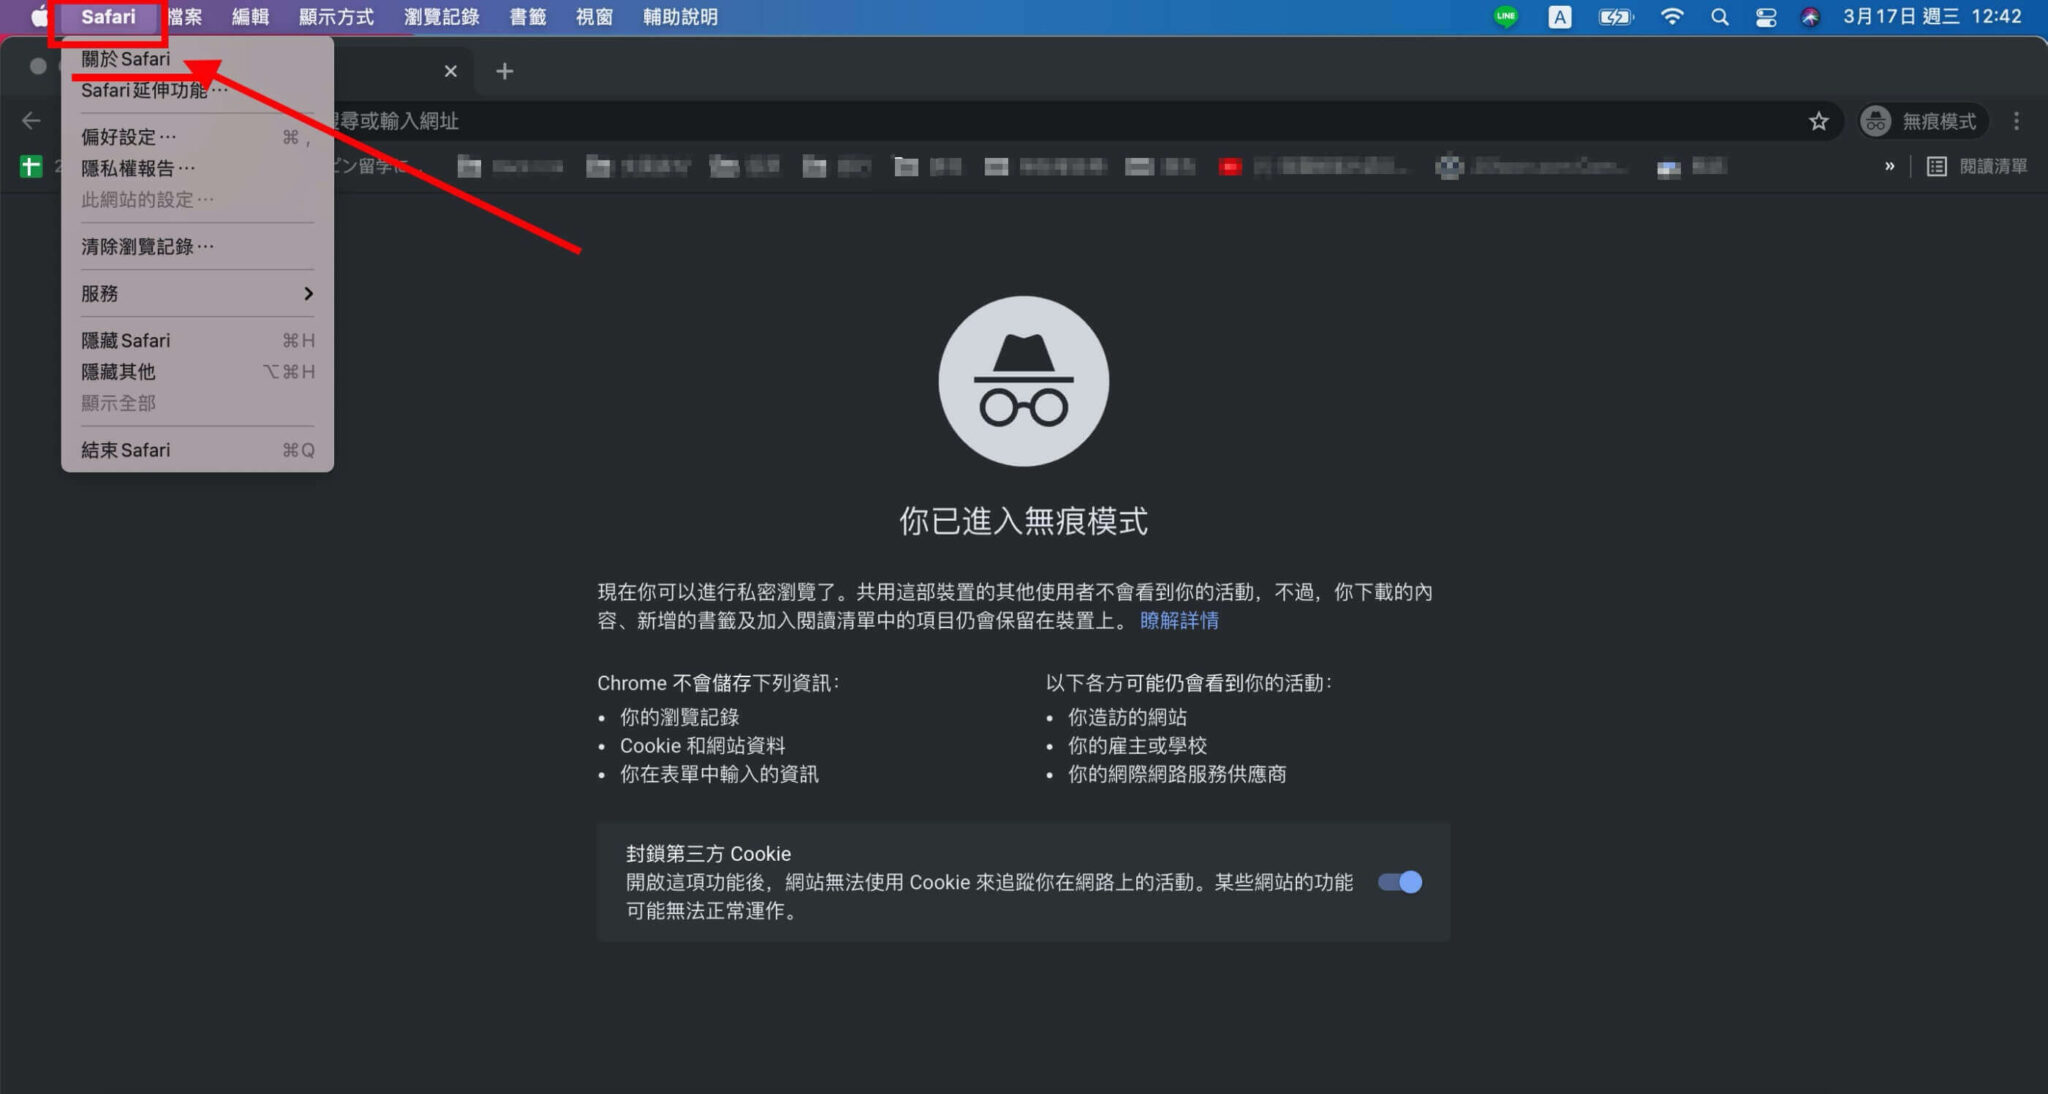Bookmark page with the star icon
The width and height of the screenshot is (2048, 1094).
(1818, 121)
